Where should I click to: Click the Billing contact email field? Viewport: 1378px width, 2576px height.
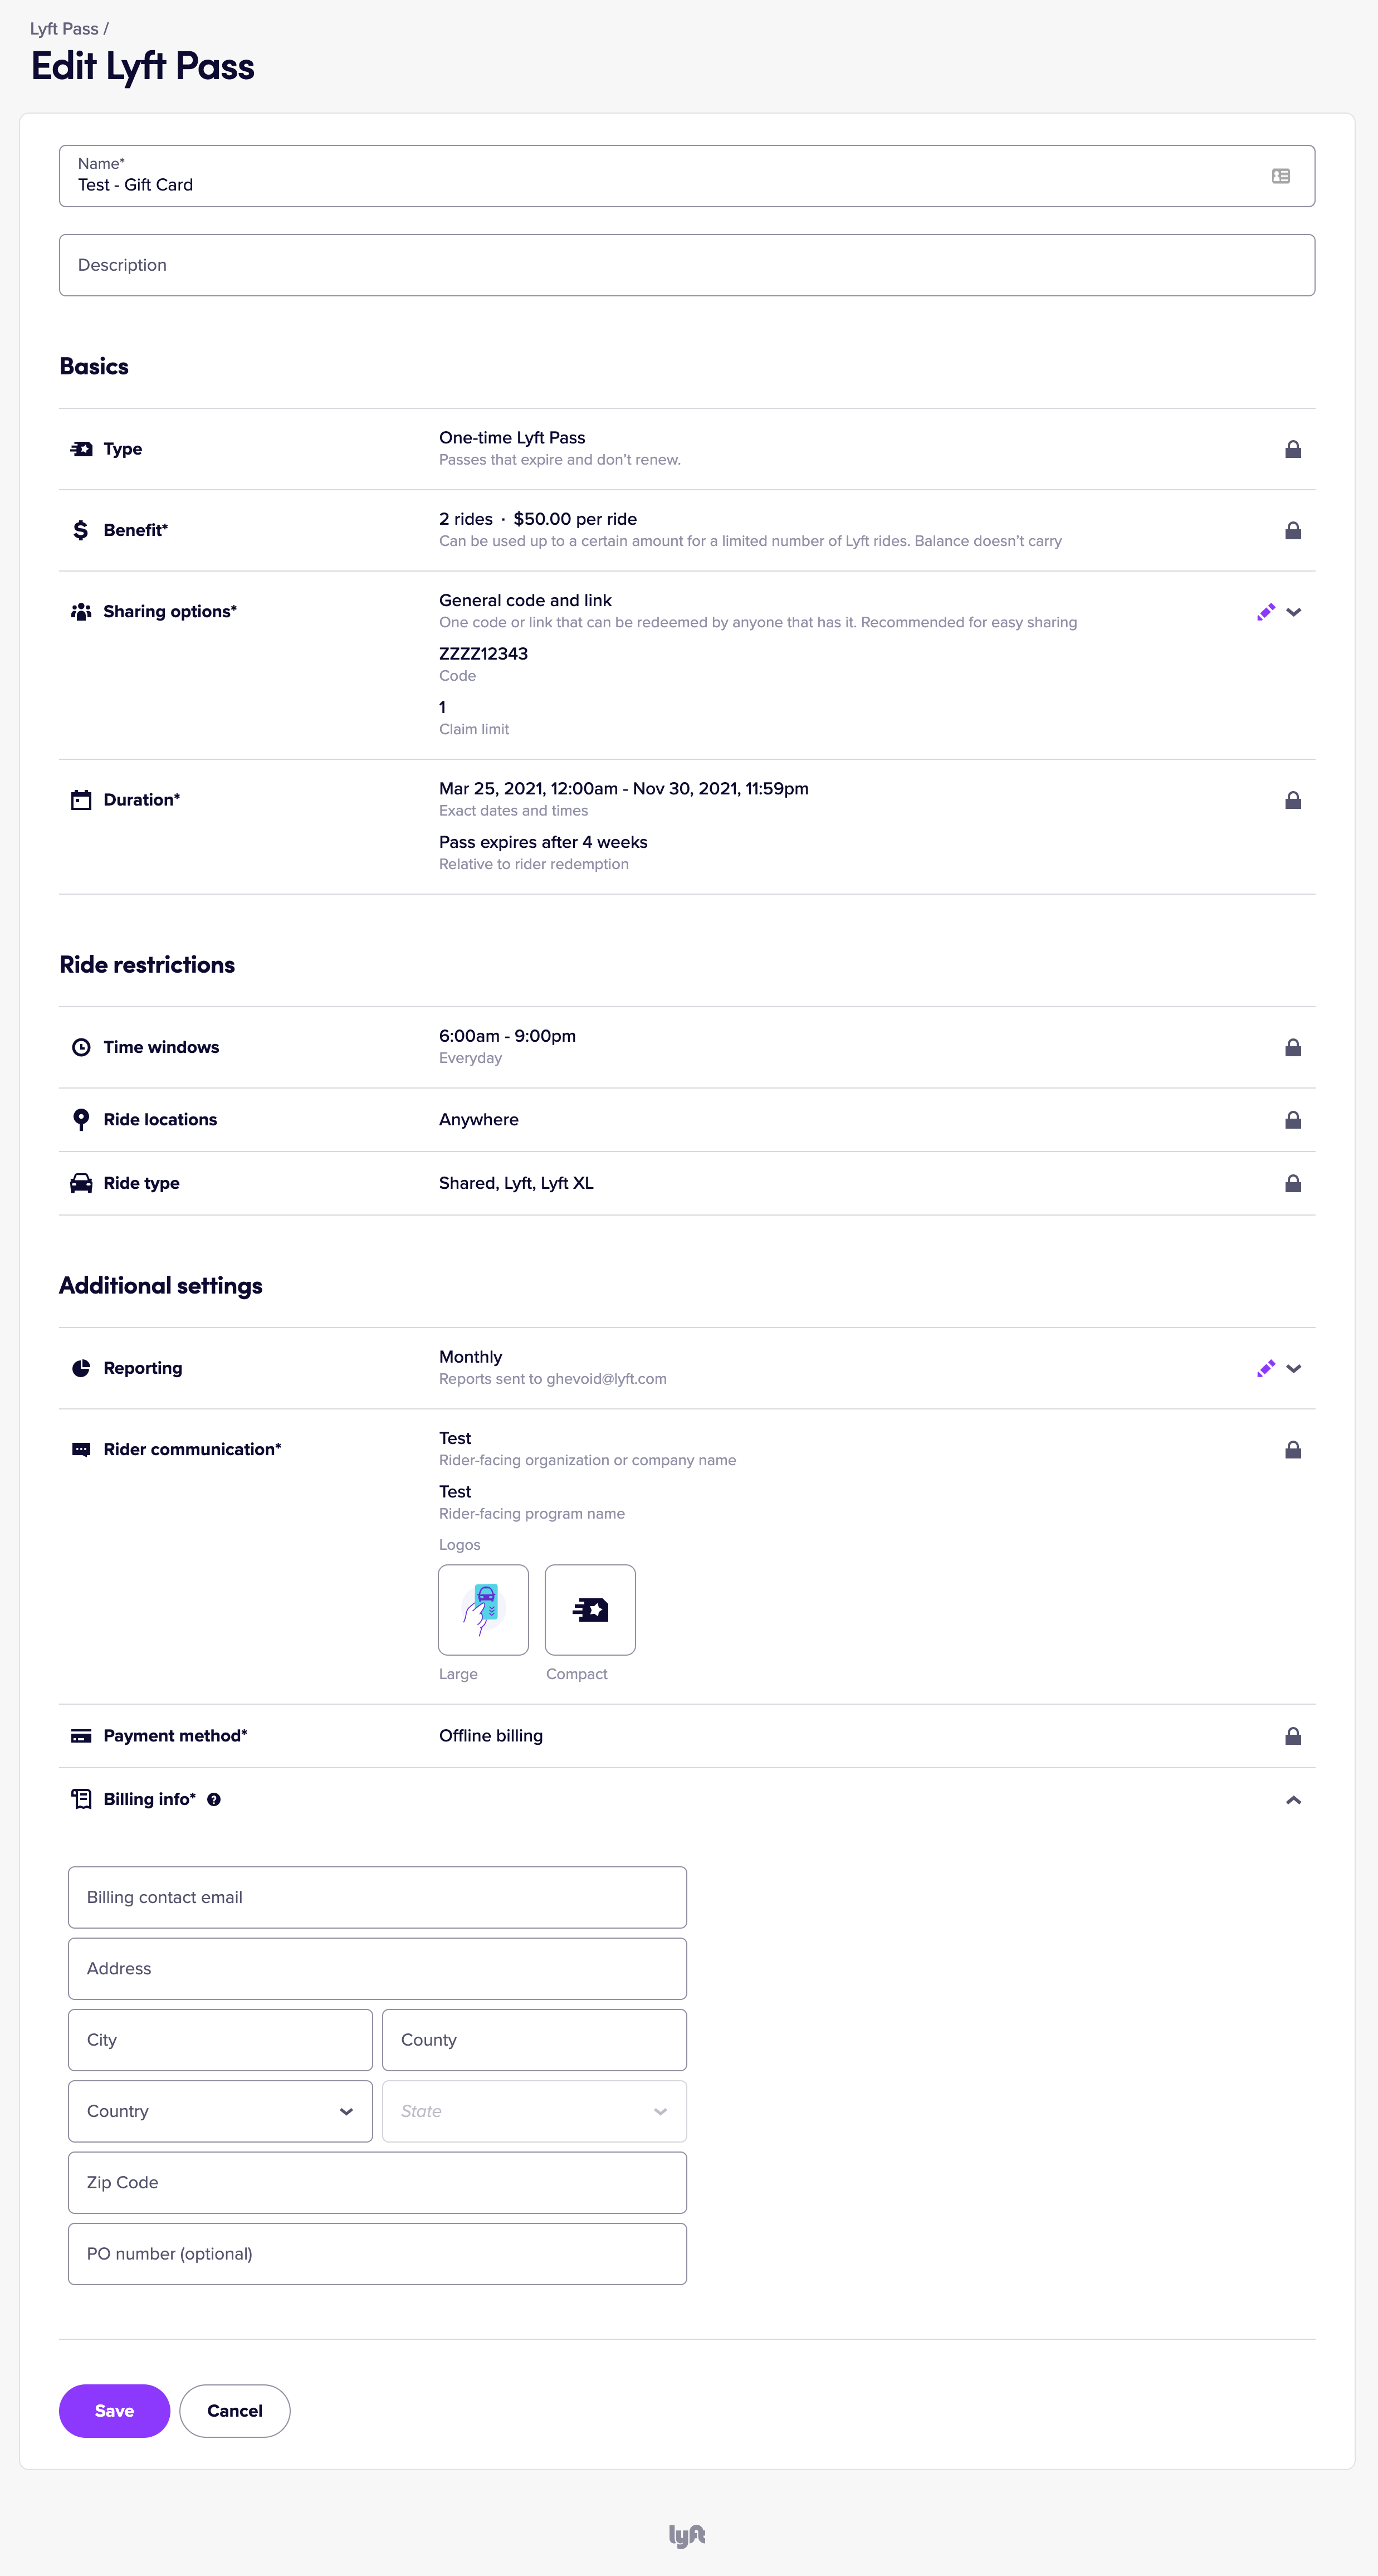click(x=377, y=1897)
